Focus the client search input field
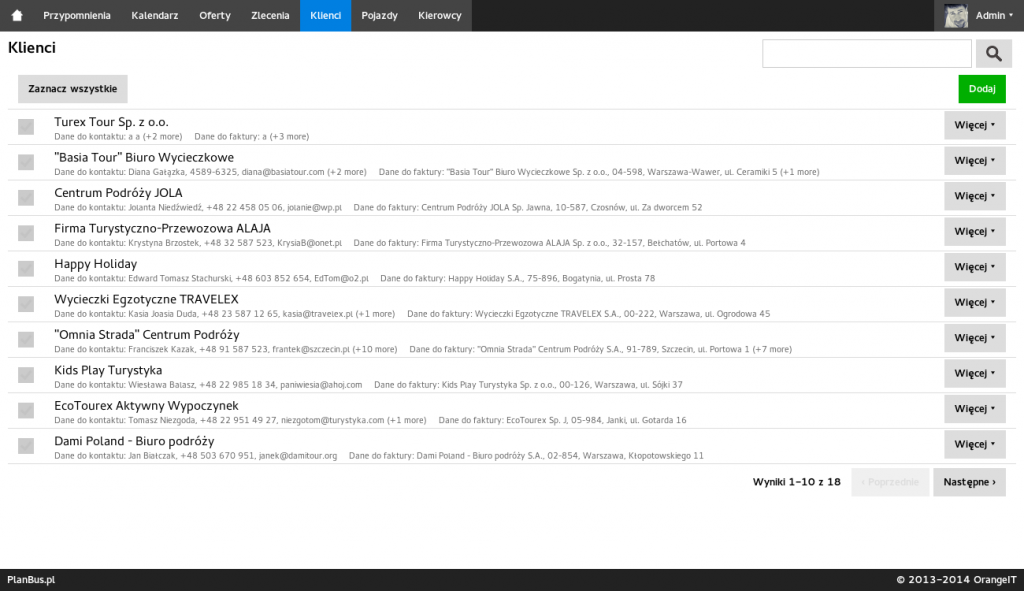Viewport: 1024px width, 591px height. tap(867, 54)
